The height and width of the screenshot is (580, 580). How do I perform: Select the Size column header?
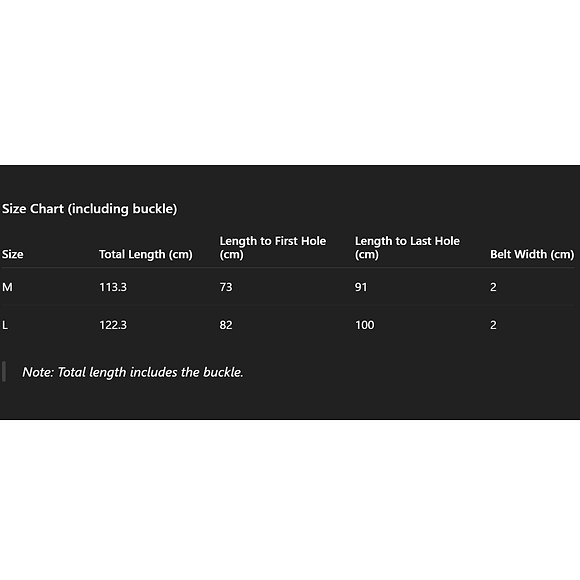tap(13, 254)
